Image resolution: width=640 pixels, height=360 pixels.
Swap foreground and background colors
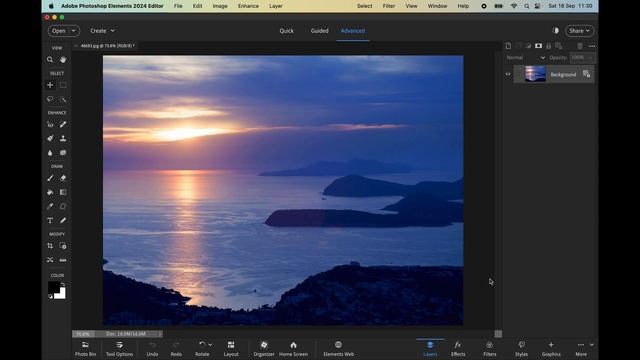[63, 284]
